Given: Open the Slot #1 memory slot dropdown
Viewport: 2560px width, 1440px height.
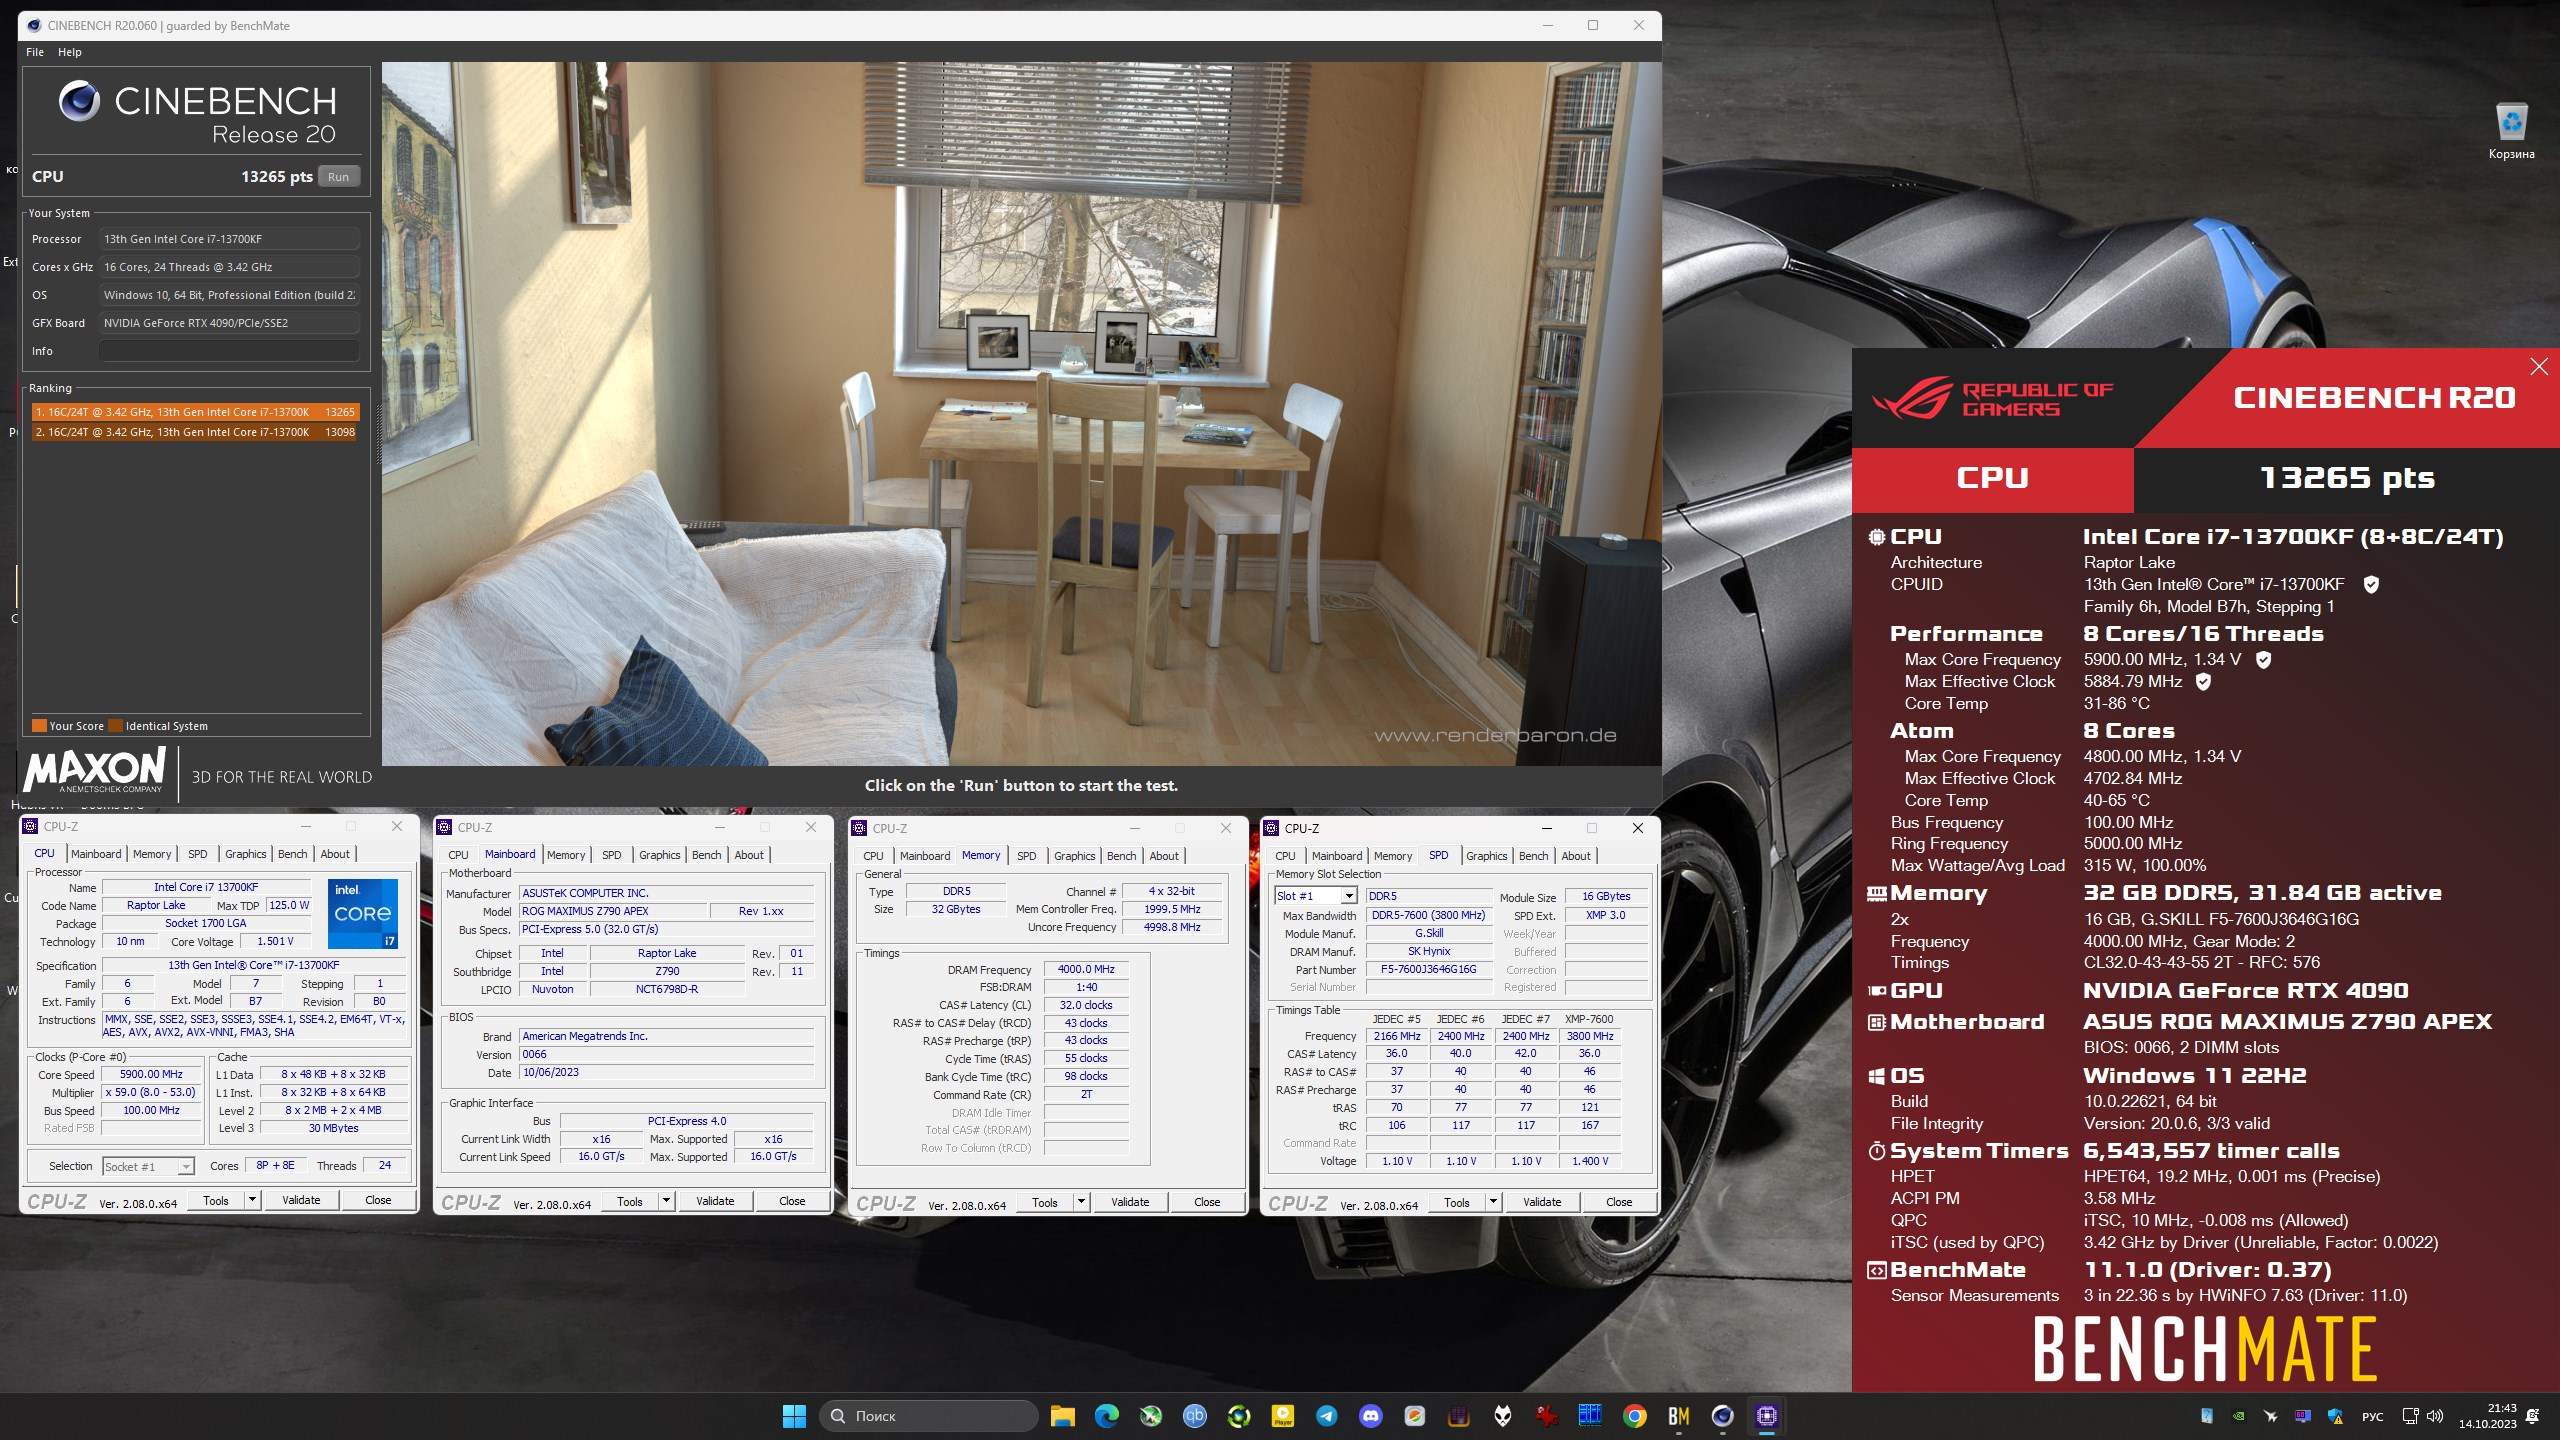Looking at the screenshot, I should (1349, 896).
